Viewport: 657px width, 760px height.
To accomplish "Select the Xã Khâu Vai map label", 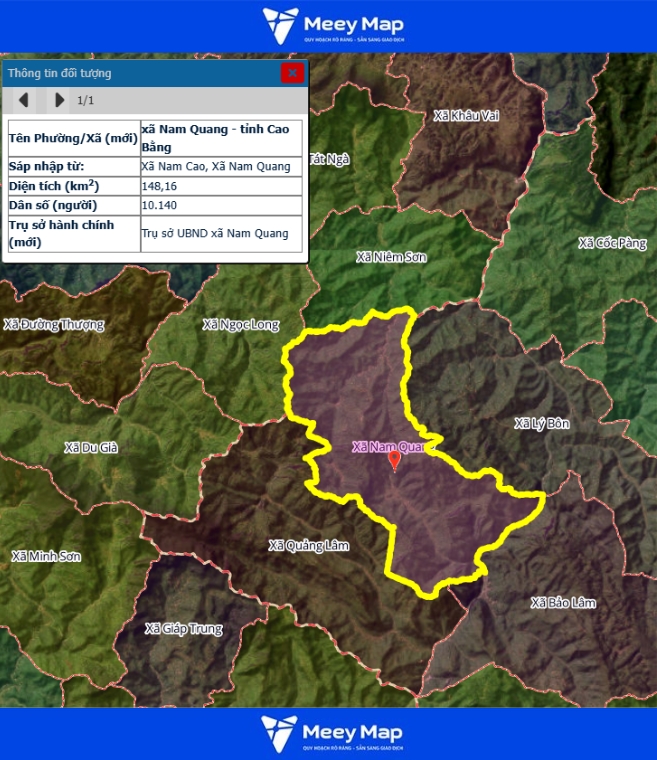I will point(466,116).
